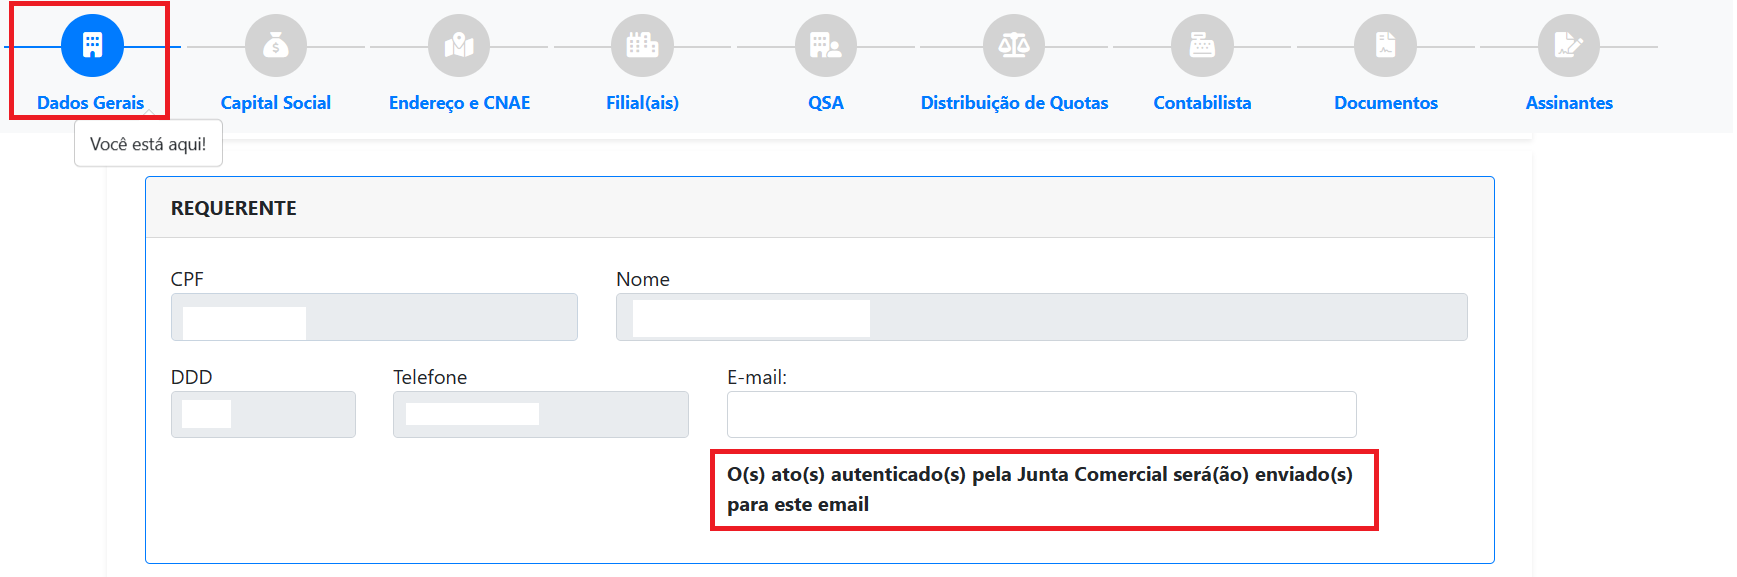
Task: Click the Contabilista cash register icon
Action: tap(1202, 46)
